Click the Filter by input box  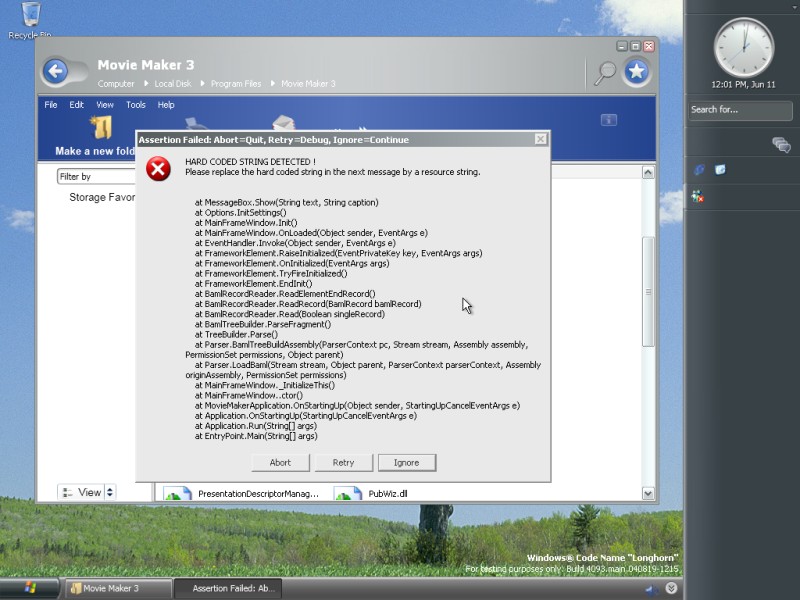[x=96, y=177]
